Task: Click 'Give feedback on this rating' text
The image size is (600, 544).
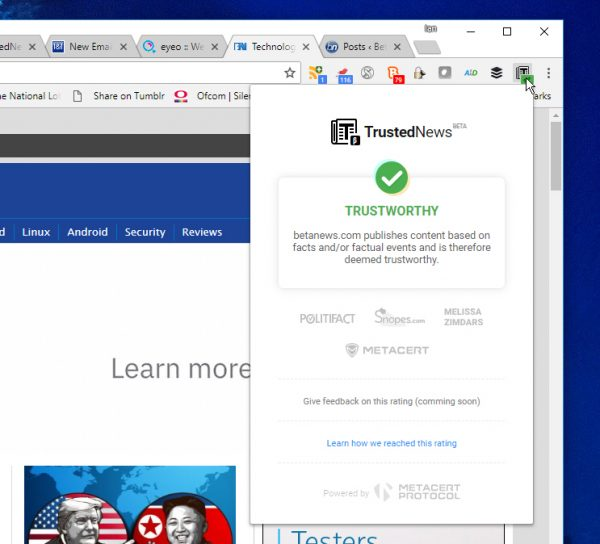Action: (x=391, y=401)
